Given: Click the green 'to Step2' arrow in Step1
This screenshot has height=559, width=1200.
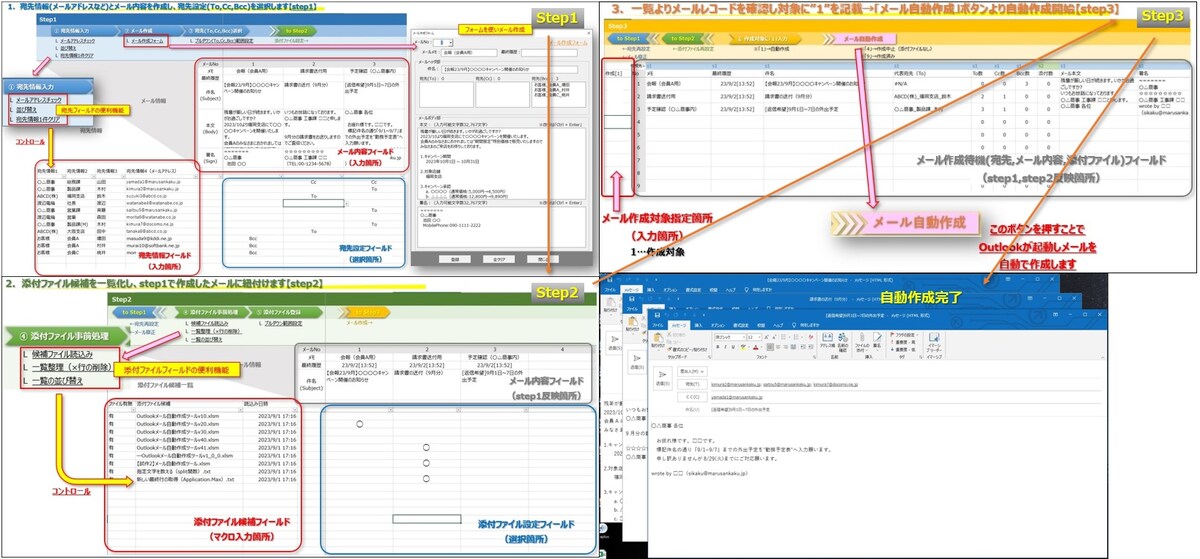Looking at the screenshot, I should pos(295,31).
